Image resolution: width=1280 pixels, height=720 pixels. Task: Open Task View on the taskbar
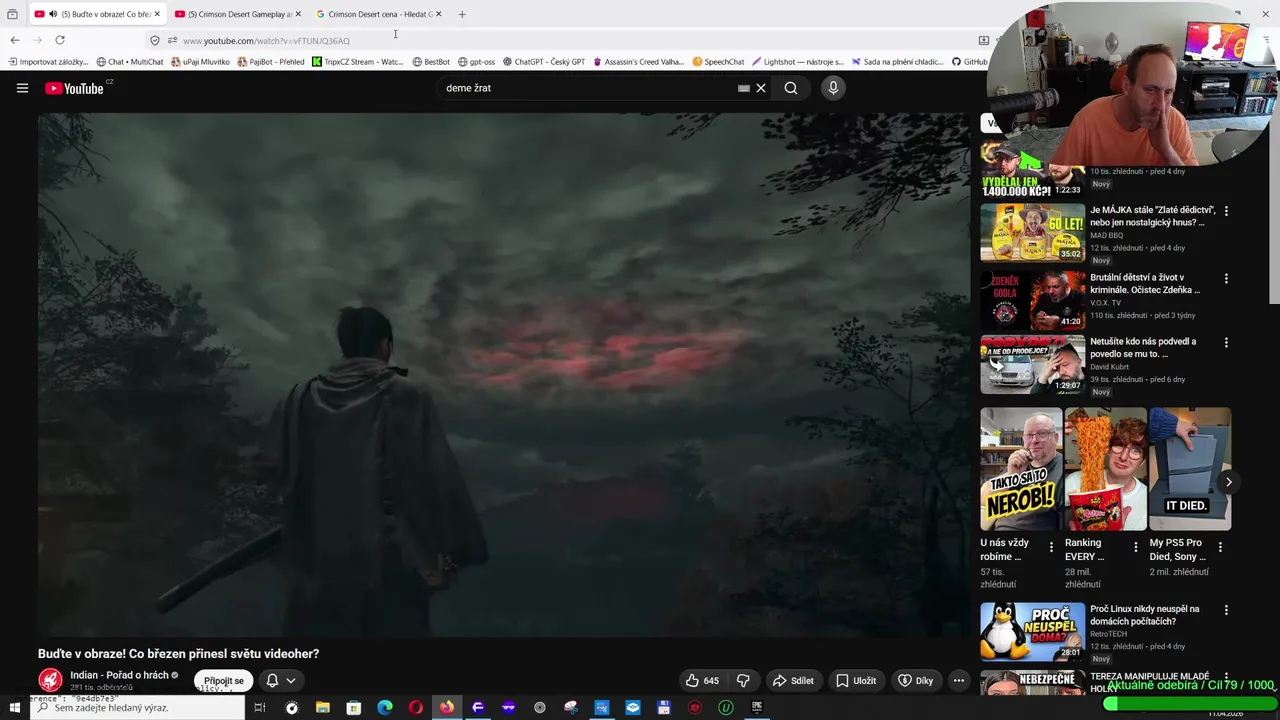coord(259,708)
